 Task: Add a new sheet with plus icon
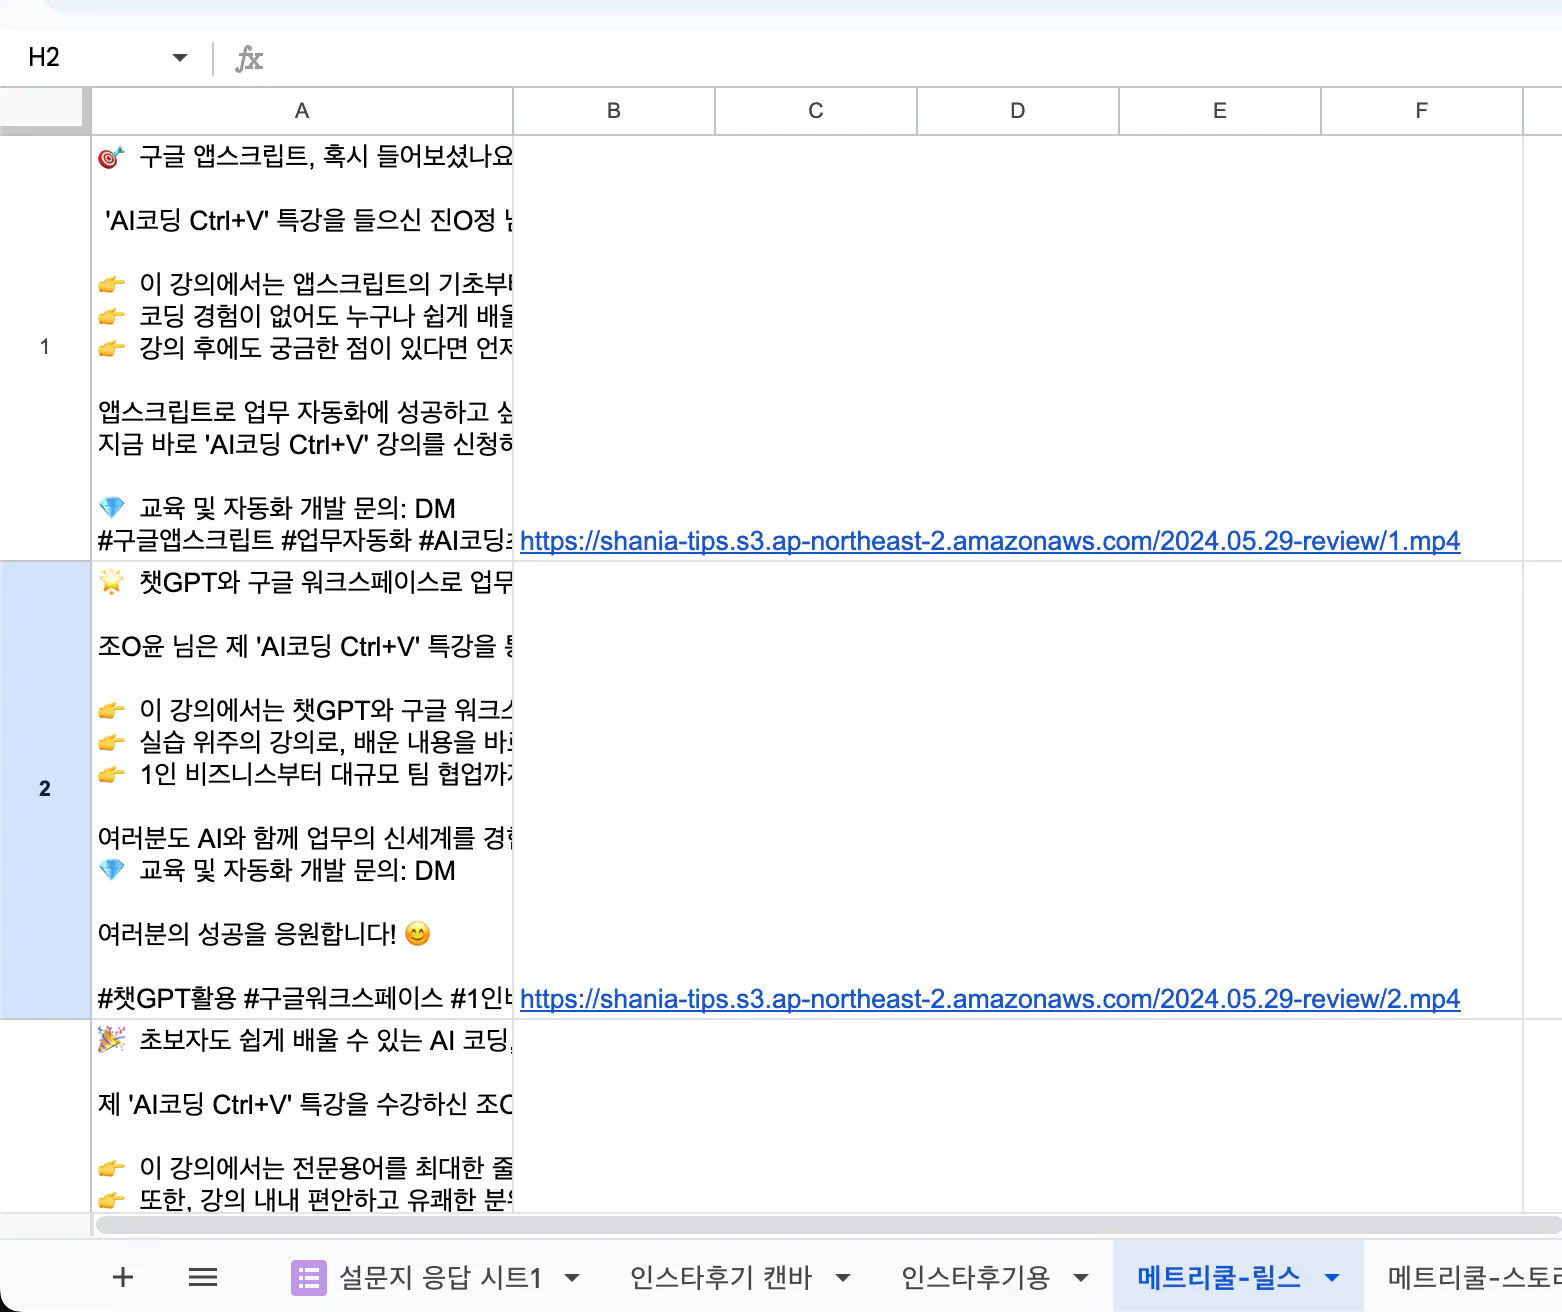tap(123, 1277)
